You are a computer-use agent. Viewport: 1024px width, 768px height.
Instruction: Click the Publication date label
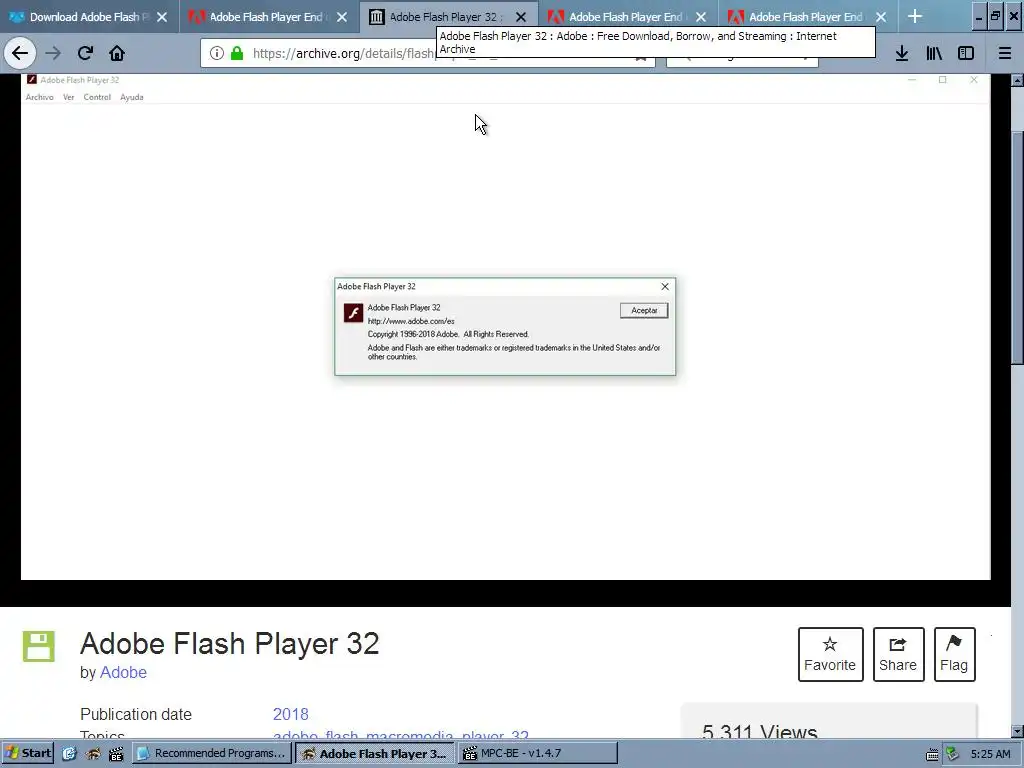tap(136, 714)
